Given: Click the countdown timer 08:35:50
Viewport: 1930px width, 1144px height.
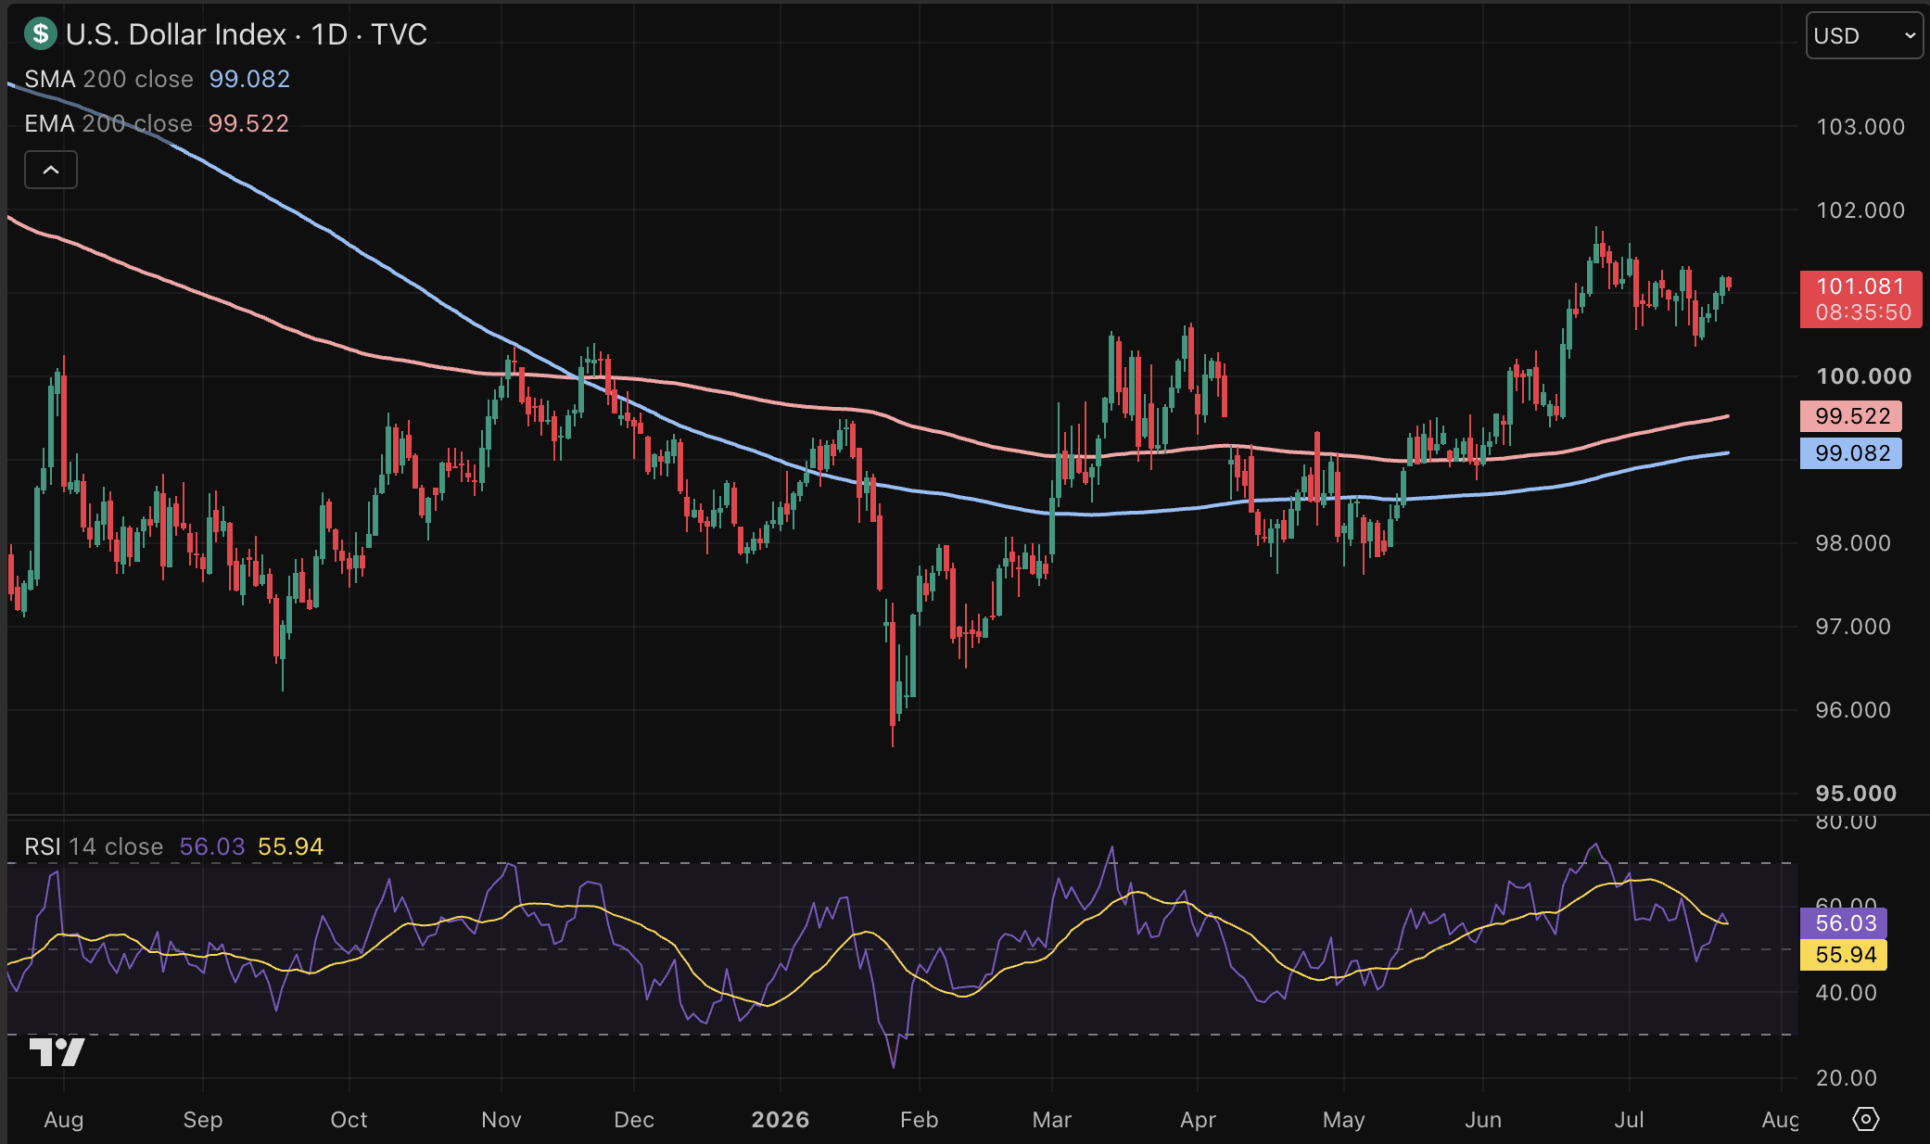Looking at the screenshot, I should pyautogui.click(x=1863, y=313).
